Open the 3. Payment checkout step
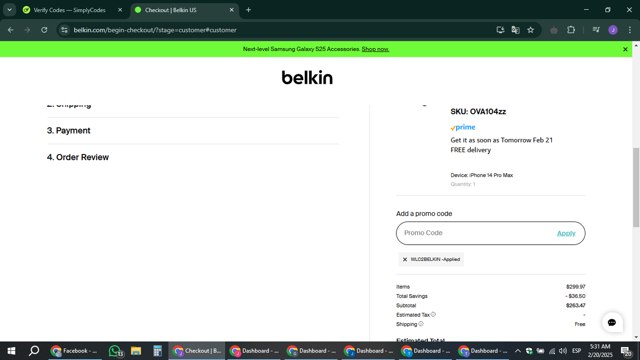Screen dimensions: 640x360 69,131
